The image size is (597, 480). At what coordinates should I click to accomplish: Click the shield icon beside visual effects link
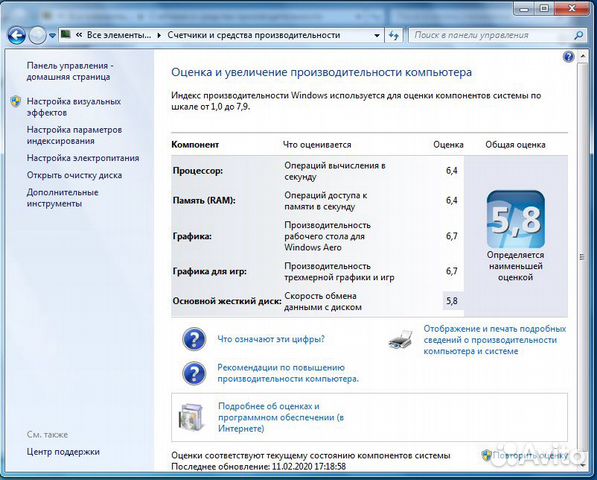click(x=16, y=102)
